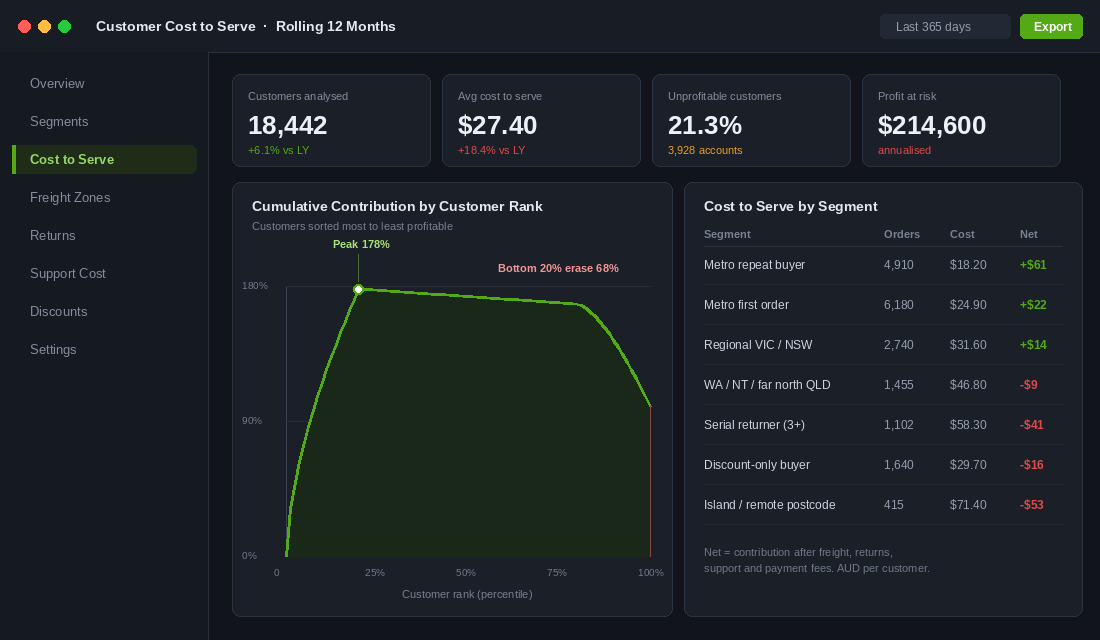Click the Cumulative Contribution by Customer Rank title
This screenshot has width=1100, height=640.
click(x=397, y=206)
